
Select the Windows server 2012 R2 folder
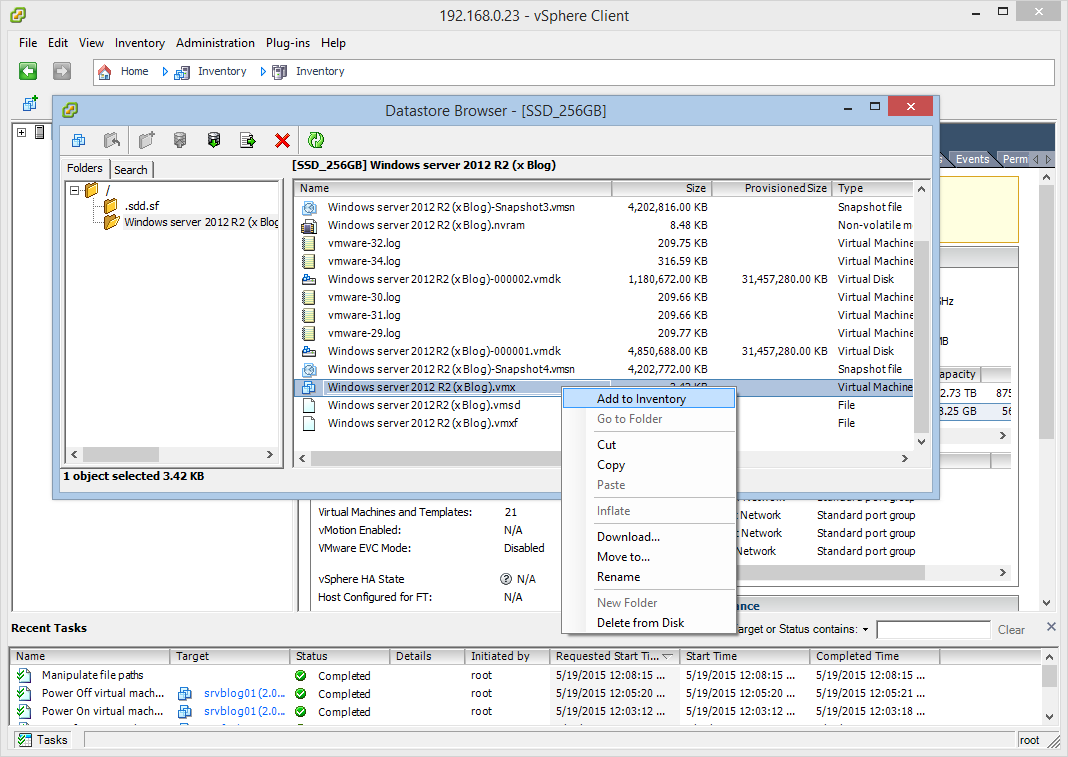[201, 222]
